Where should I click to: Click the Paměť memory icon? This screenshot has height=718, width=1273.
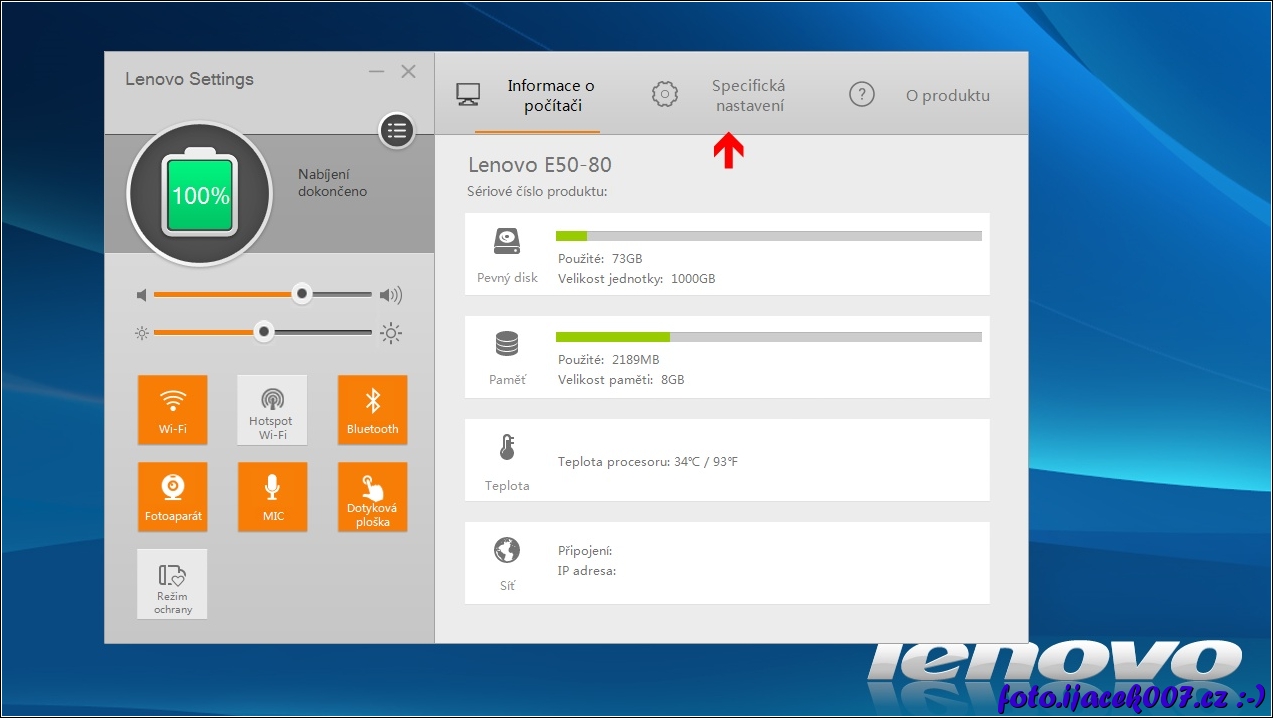coord(507,344)
